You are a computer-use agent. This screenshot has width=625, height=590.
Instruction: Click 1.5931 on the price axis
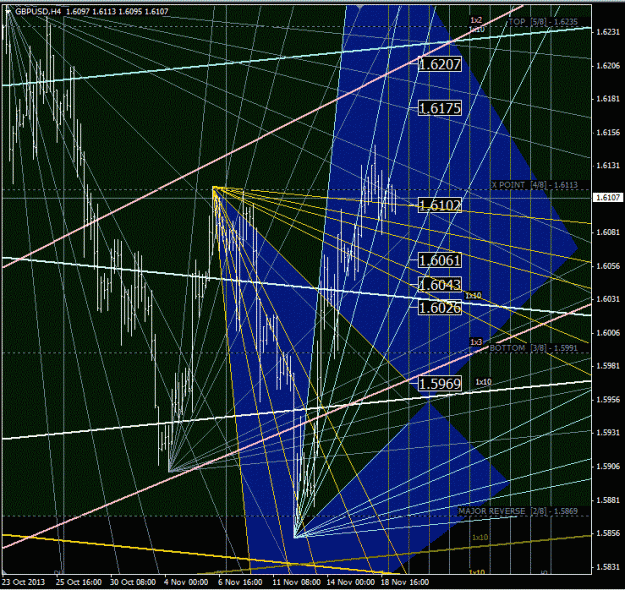608,433
